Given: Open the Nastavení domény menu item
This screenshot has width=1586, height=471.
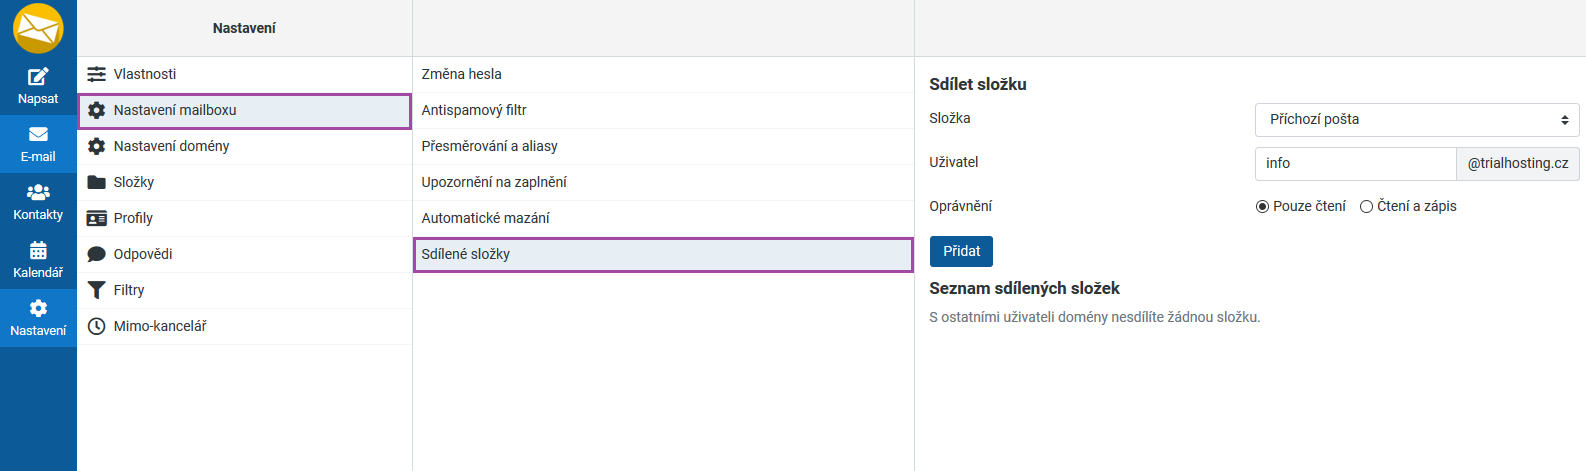Looking at the screenshot, I should pyautogui.click(x=171, y=146).
